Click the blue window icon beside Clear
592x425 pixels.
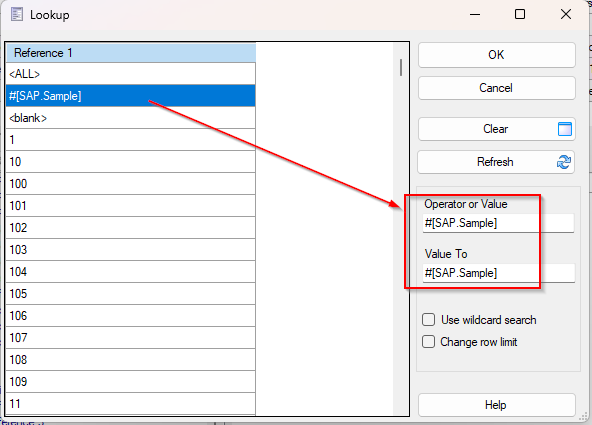tap(564, 129)
